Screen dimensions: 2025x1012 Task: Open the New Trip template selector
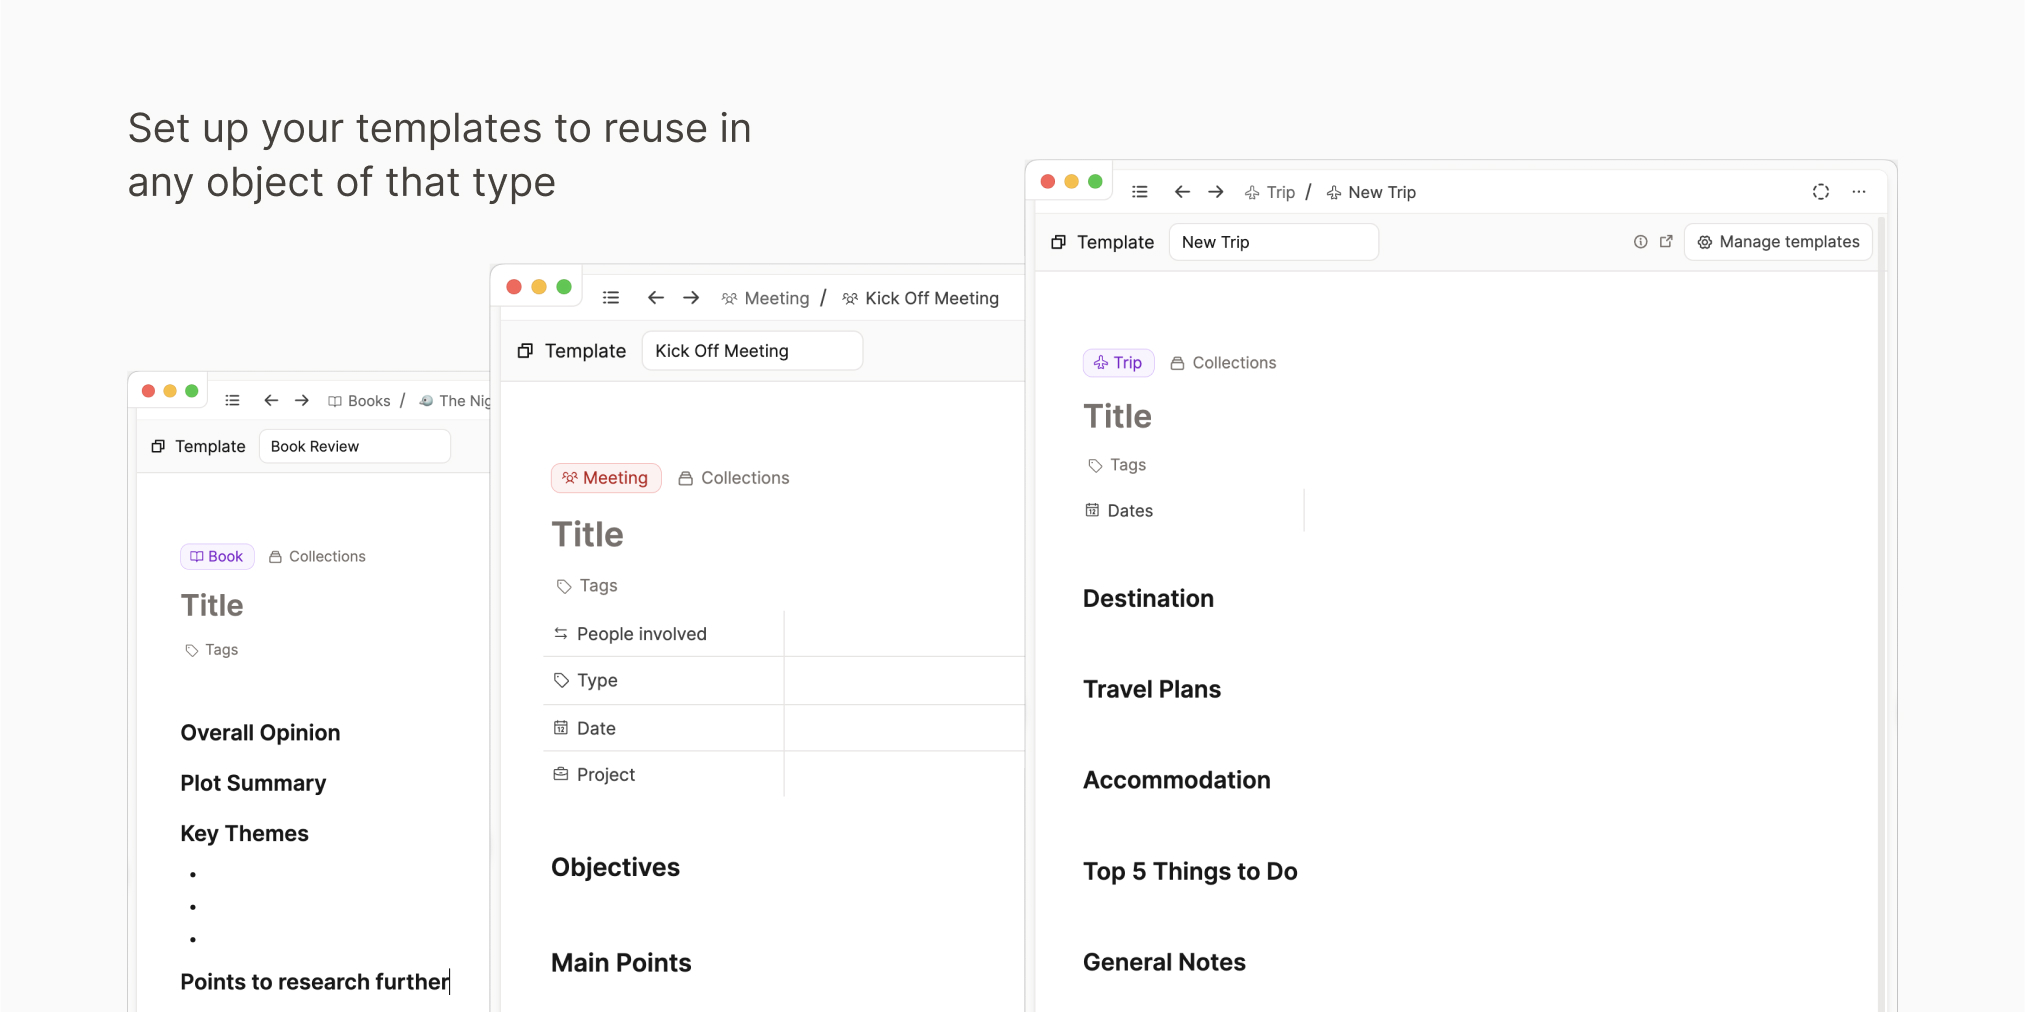coord(1273,242)
